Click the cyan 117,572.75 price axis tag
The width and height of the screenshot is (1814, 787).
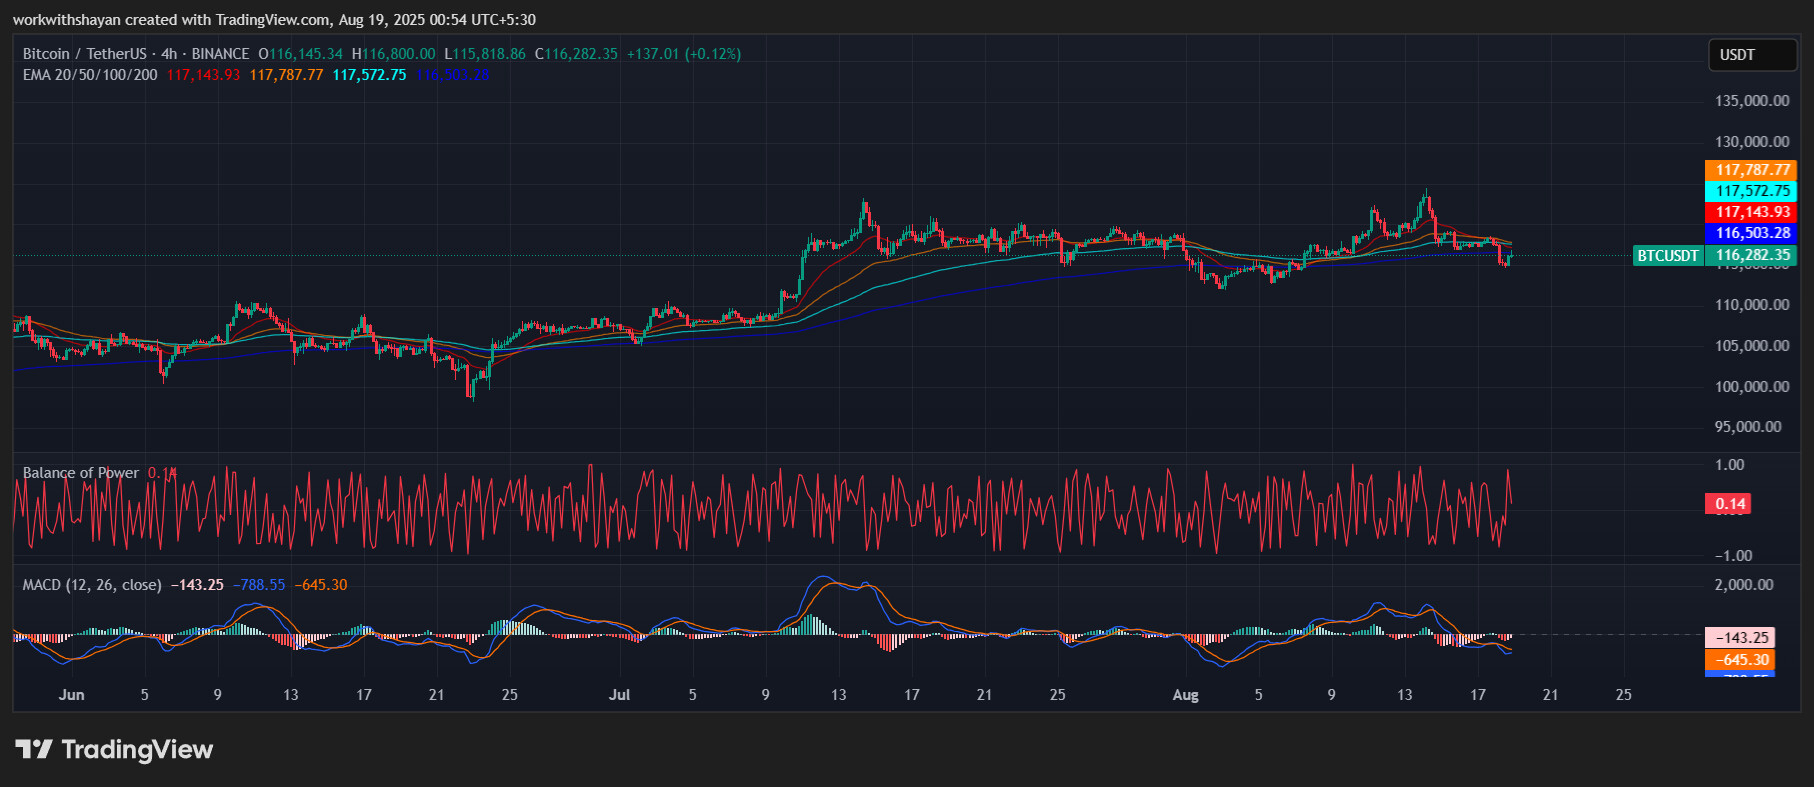tap(1750, 191)
